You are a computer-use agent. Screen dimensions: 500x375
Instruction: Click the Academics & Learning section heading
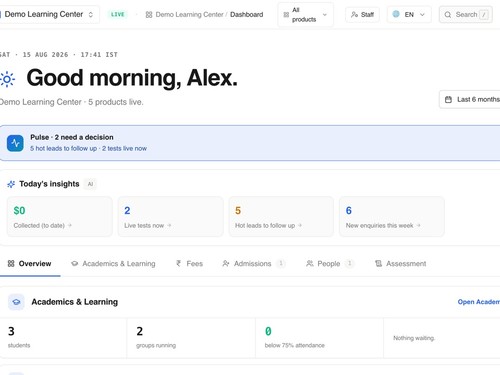click(75, 302)
